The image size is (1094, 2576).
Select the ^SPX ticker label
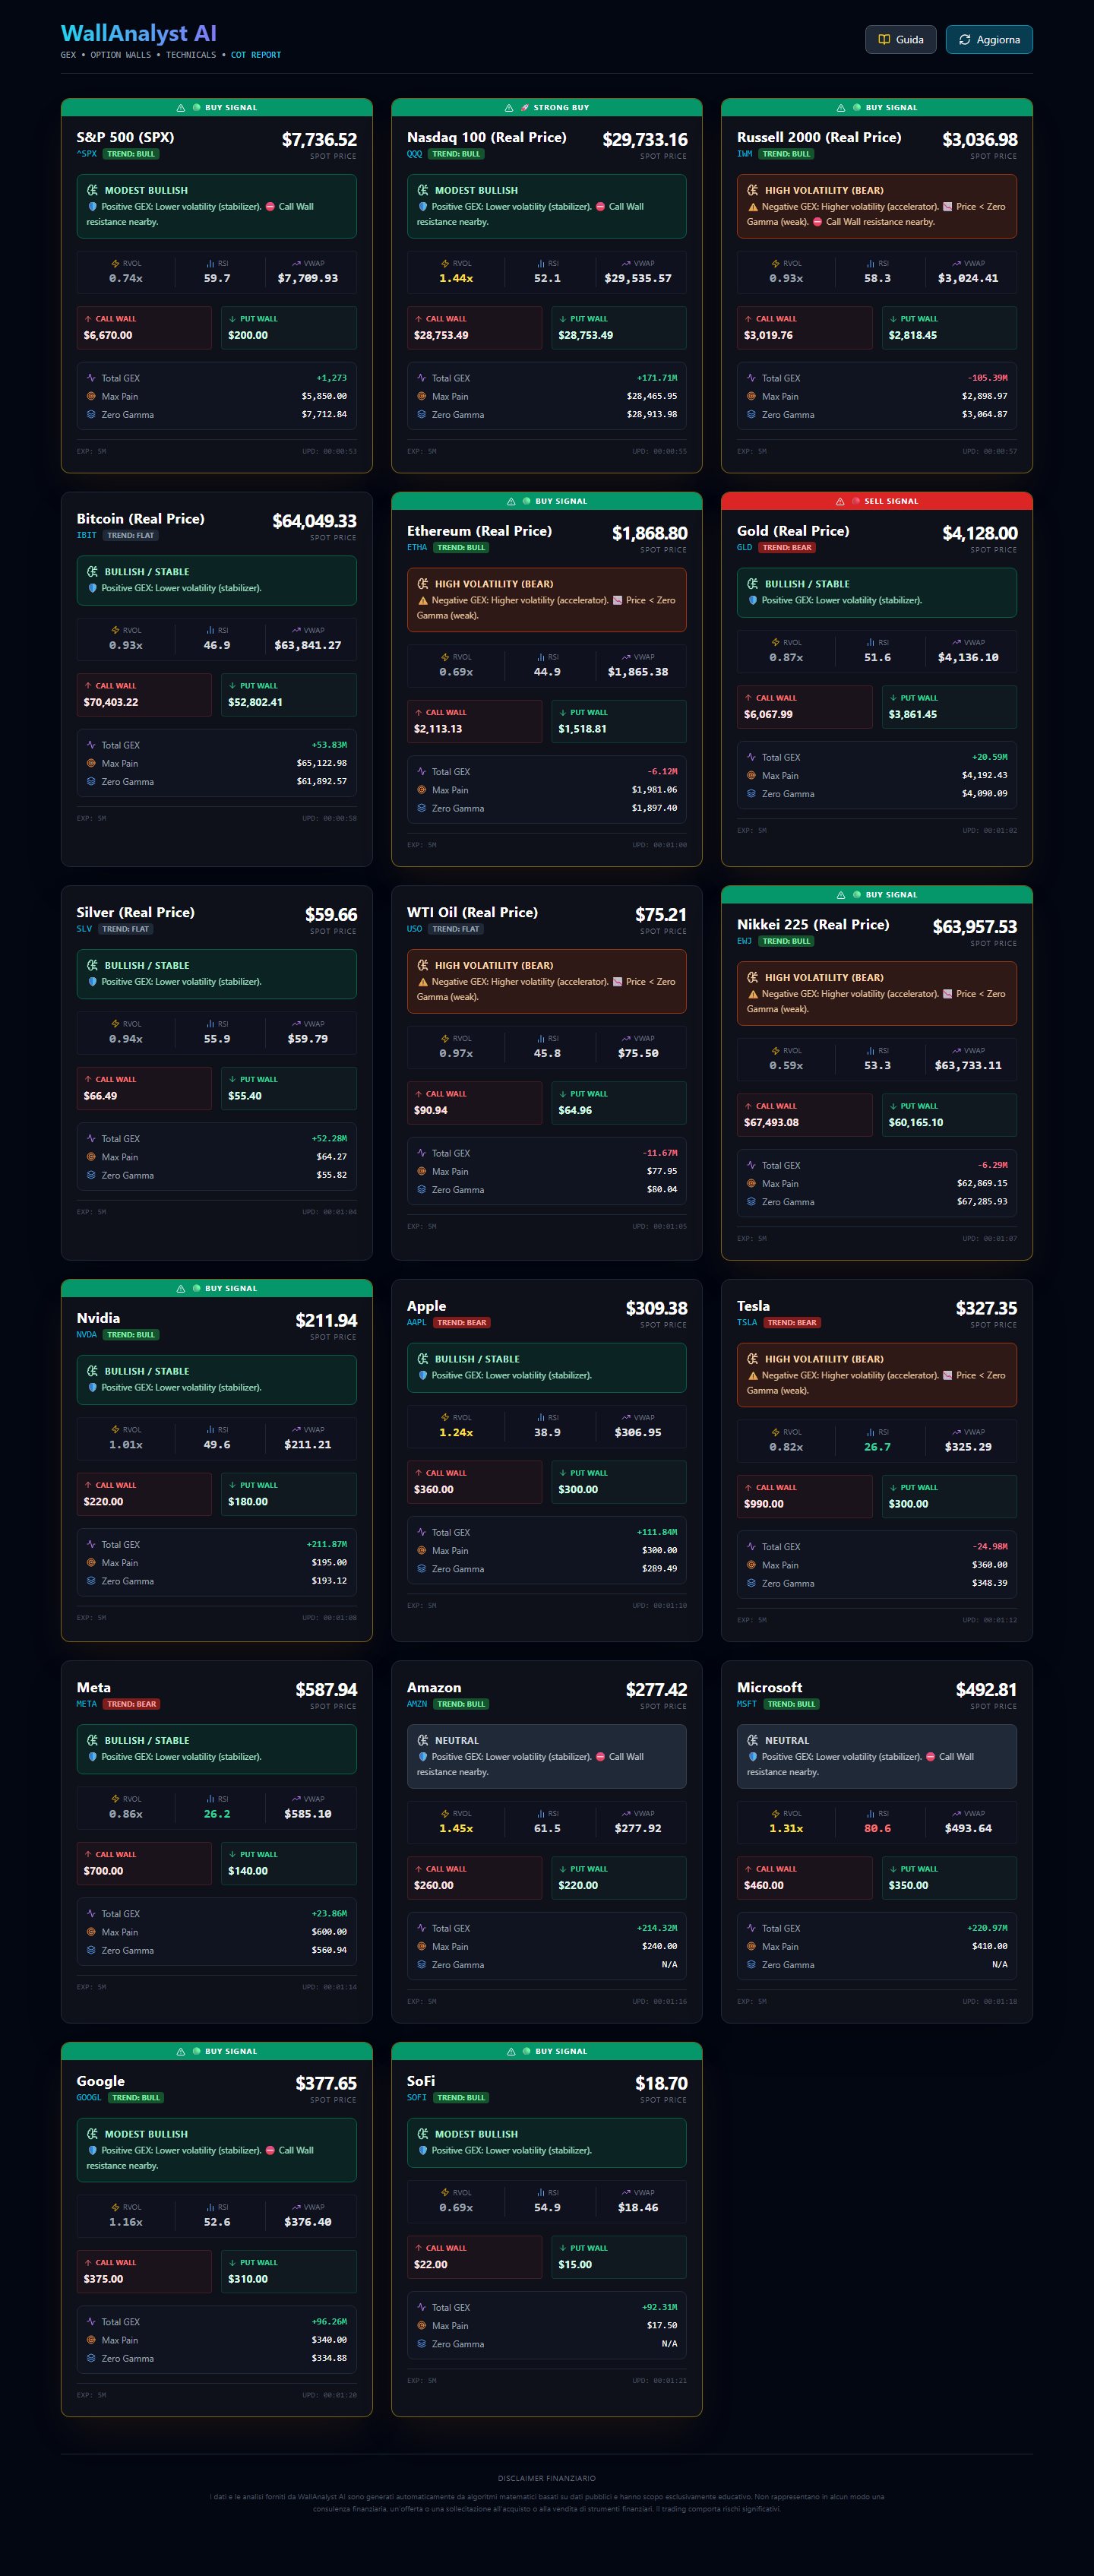(x=87, y=154)
